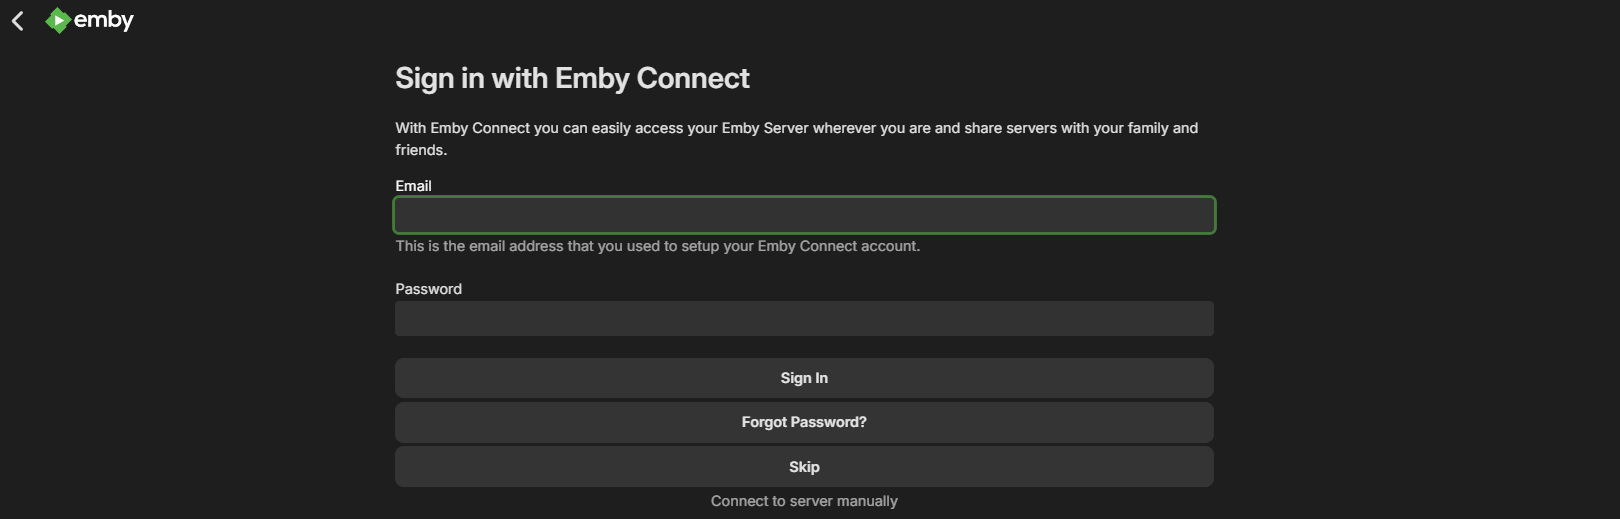Skip the Emby Connect sign-in
The image size is (1620, 519).
point(804,467)
